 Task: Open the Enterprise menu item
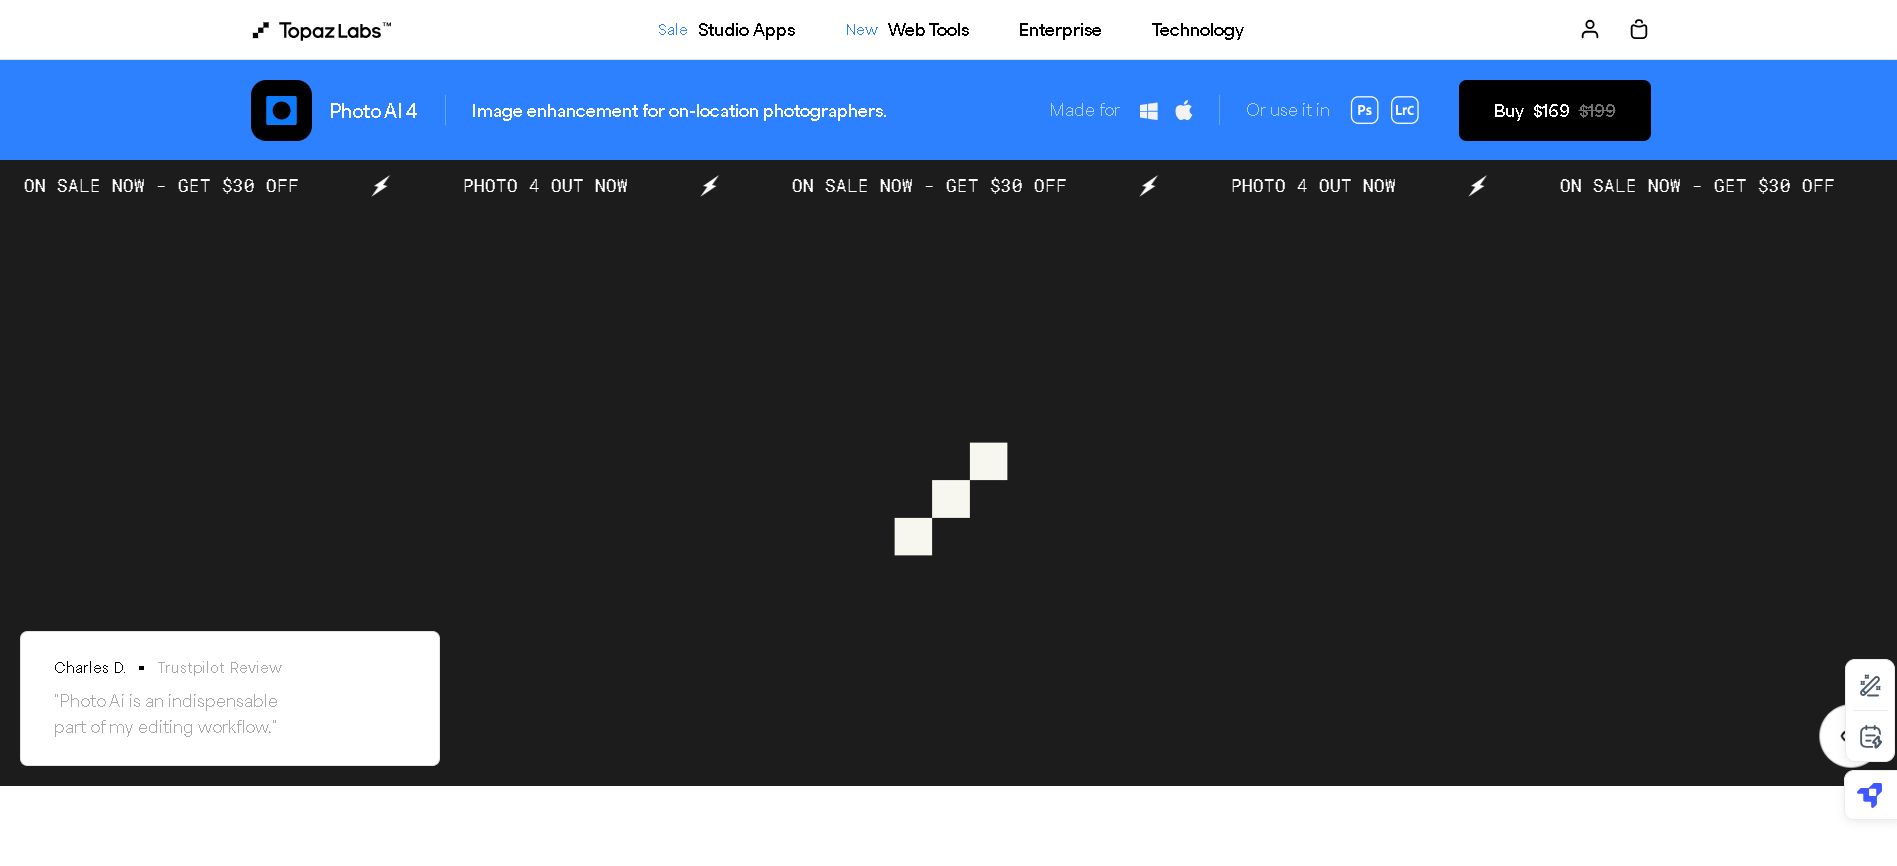pos(1060,30)
